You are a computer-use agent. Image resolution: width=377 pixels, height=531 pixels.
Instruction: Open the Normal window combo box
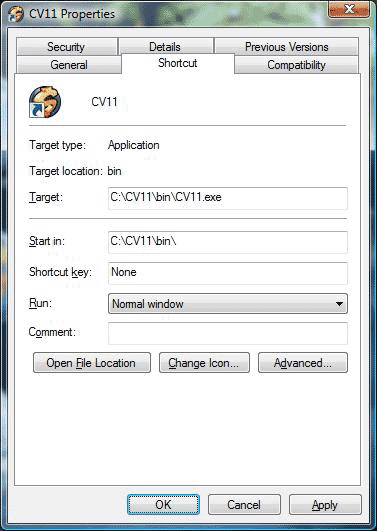coord(228,304)
